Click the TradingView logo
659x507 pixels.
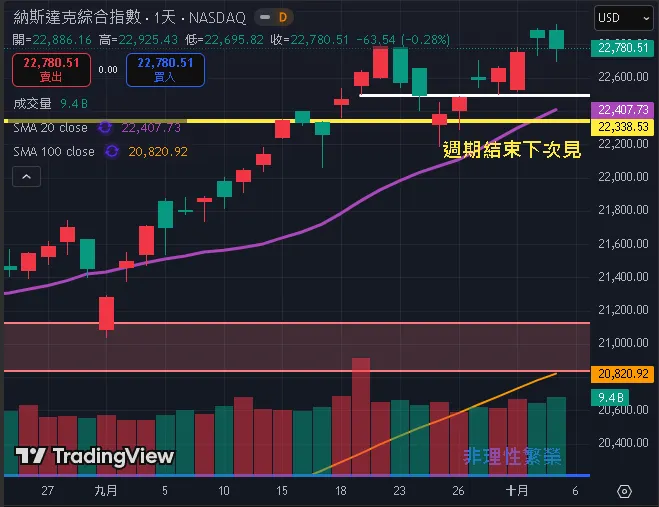(95, 456)
